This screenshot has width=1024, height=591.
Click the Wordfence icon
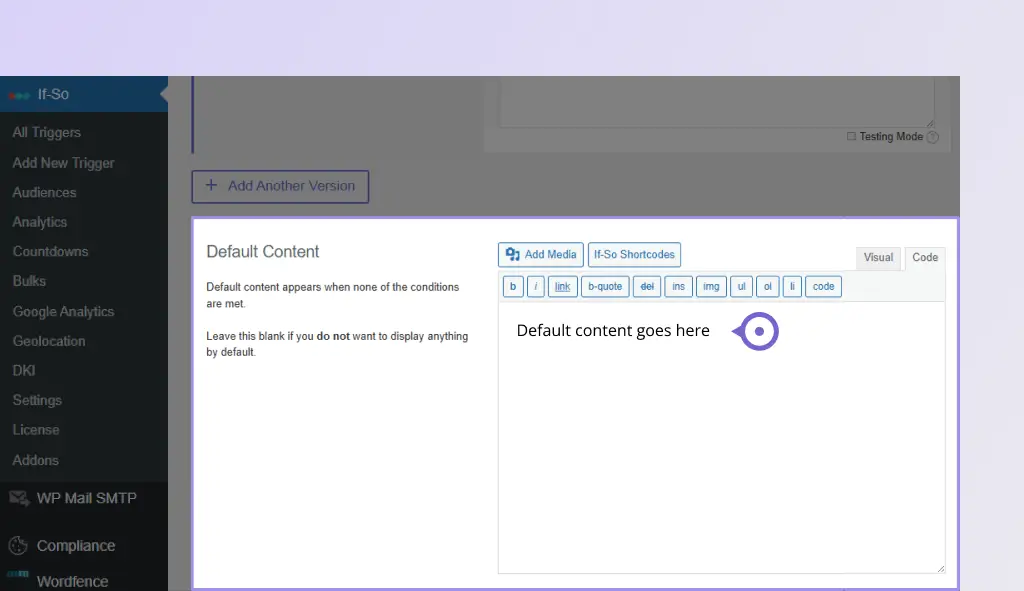pyautogui.click(x=18, y=575)
